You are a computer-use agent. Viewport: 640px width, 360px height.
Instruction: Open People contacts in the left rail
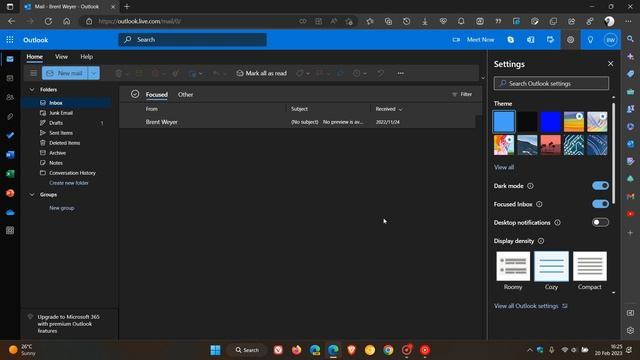click(10, 97)
